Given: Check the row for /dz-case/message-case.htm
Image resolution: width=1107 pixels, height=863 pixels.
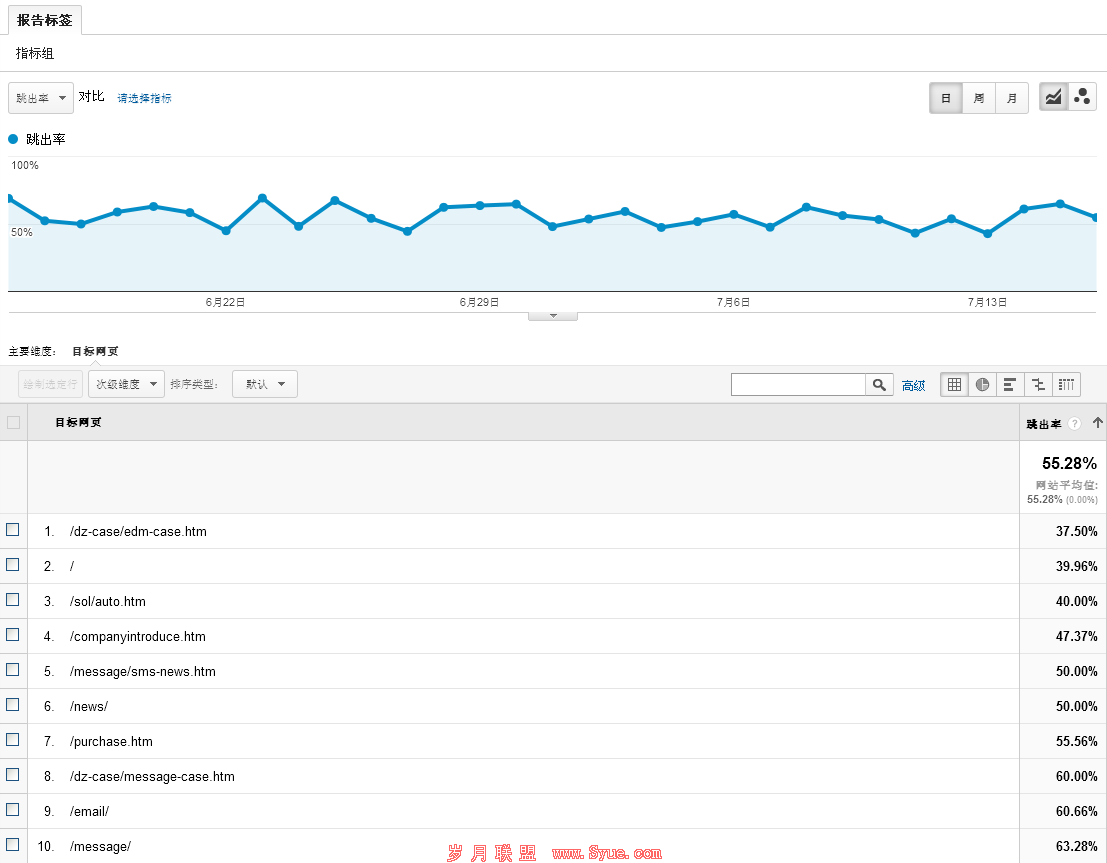Looking at the screenshot, I should click(13, 775).
